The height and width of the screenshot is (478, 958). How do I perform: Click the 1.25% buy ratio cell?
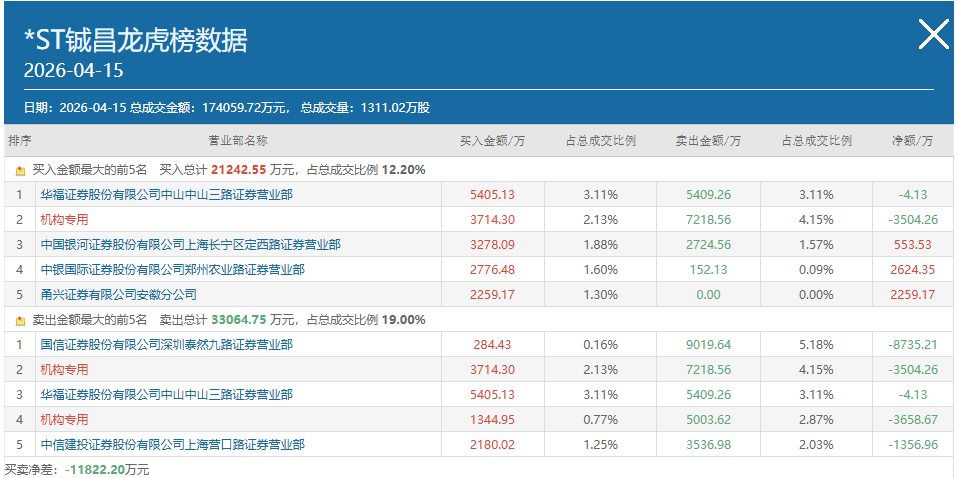pos(601,445)
